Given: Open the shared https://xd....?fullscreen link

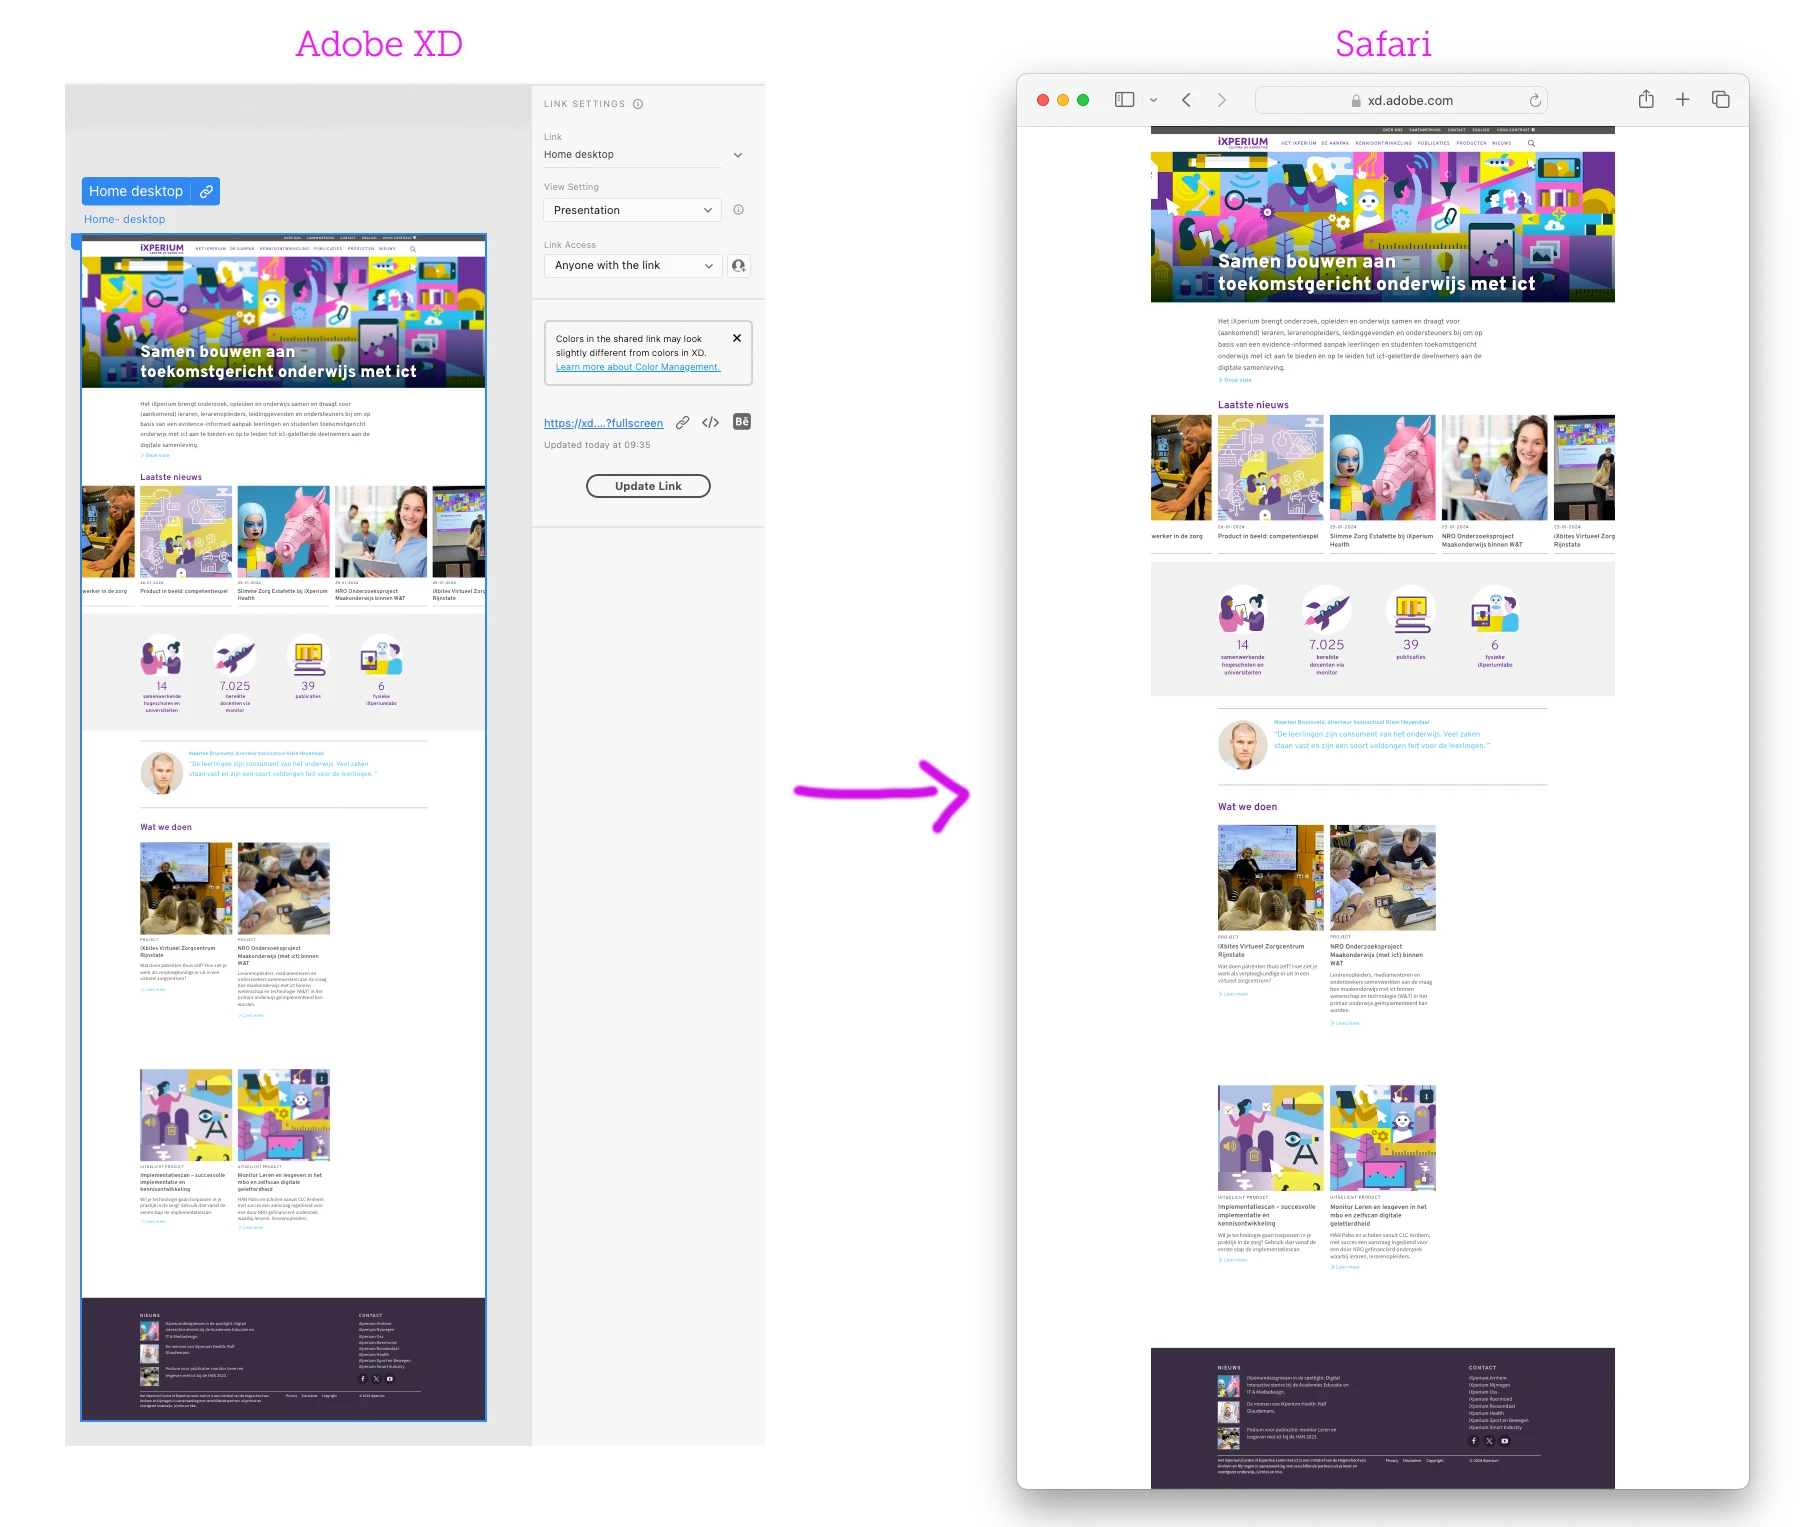Looking at the screenshot, I should [603, 423].
